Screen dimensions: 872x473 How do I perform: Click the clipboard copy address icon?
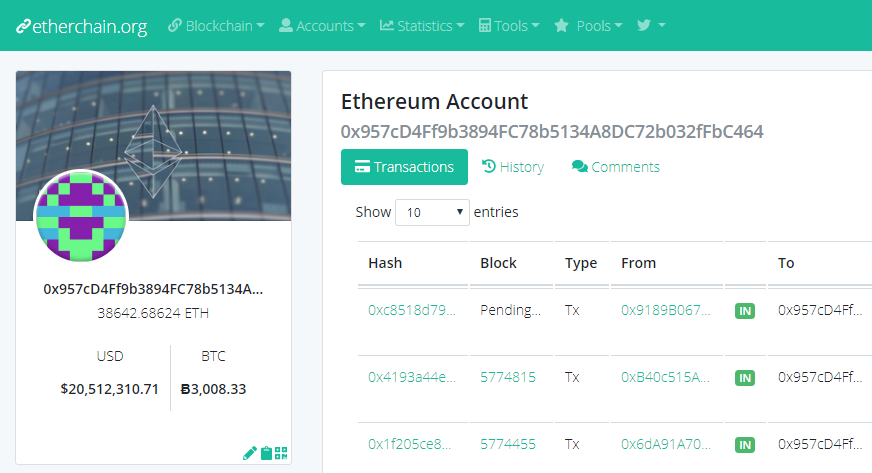(x=266, y=453)
